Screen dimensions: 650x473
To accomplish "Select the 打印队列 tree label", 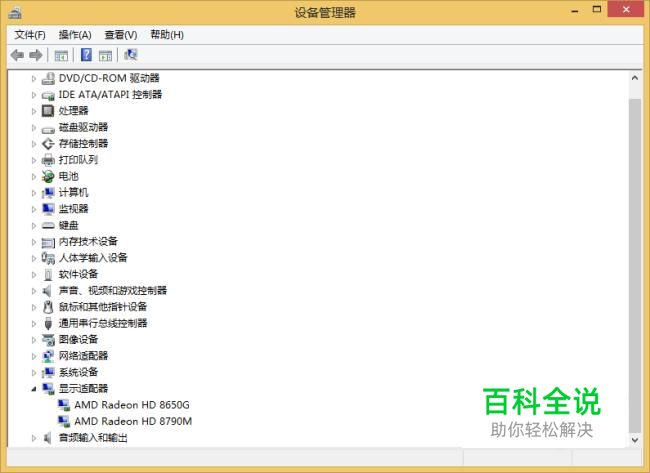I will point(78,160).
